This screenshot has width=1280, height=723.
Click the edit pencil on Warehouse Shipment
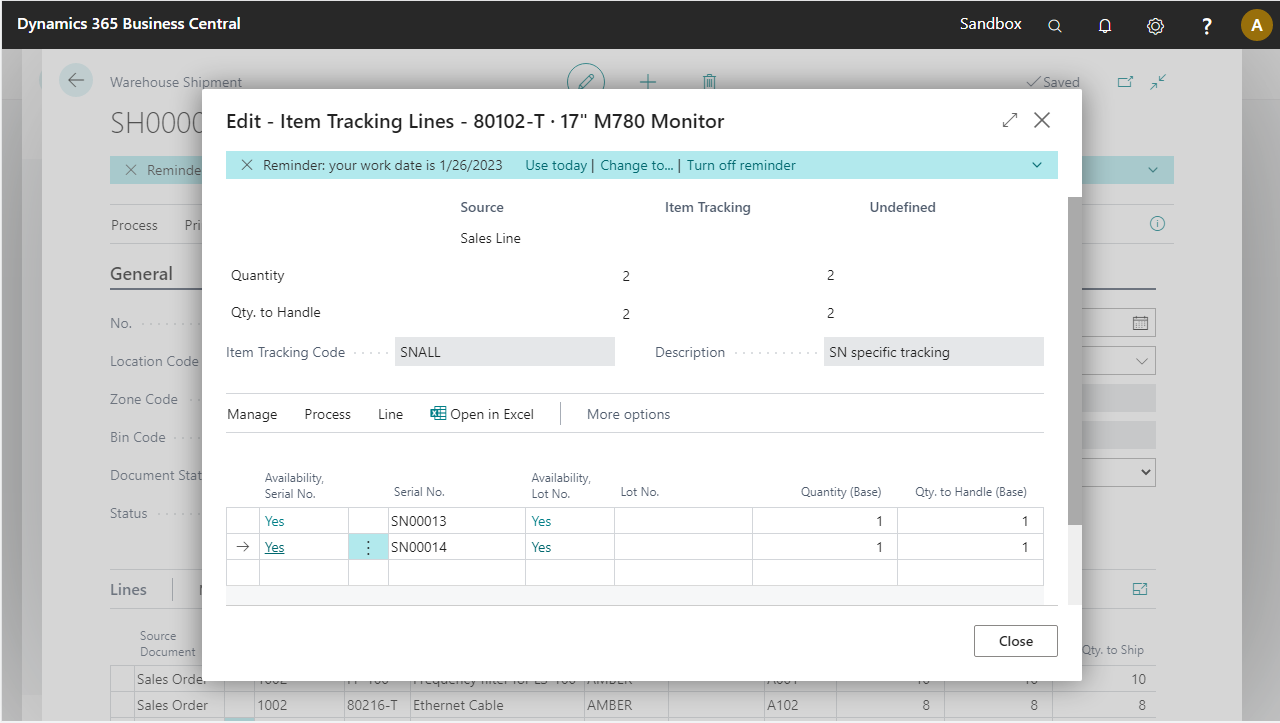click(x=586, y=81)
